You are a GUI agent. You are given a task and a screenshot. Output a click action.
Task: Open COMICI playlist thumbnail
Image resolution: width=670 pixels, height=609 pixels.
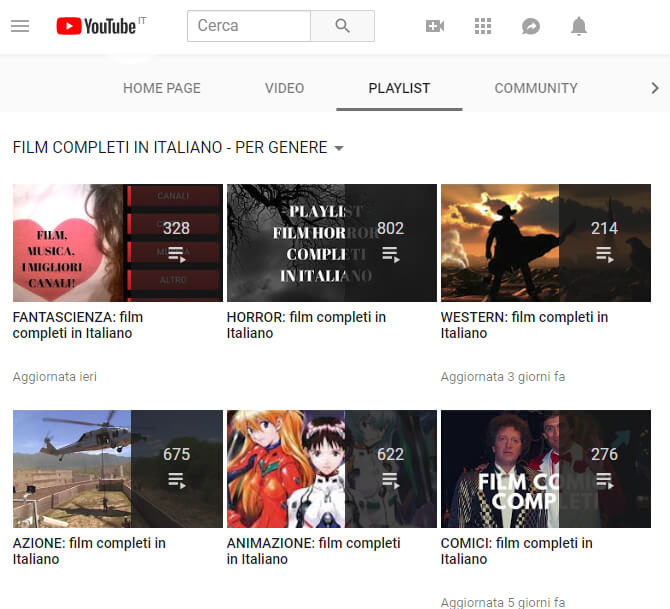(546, 469)
